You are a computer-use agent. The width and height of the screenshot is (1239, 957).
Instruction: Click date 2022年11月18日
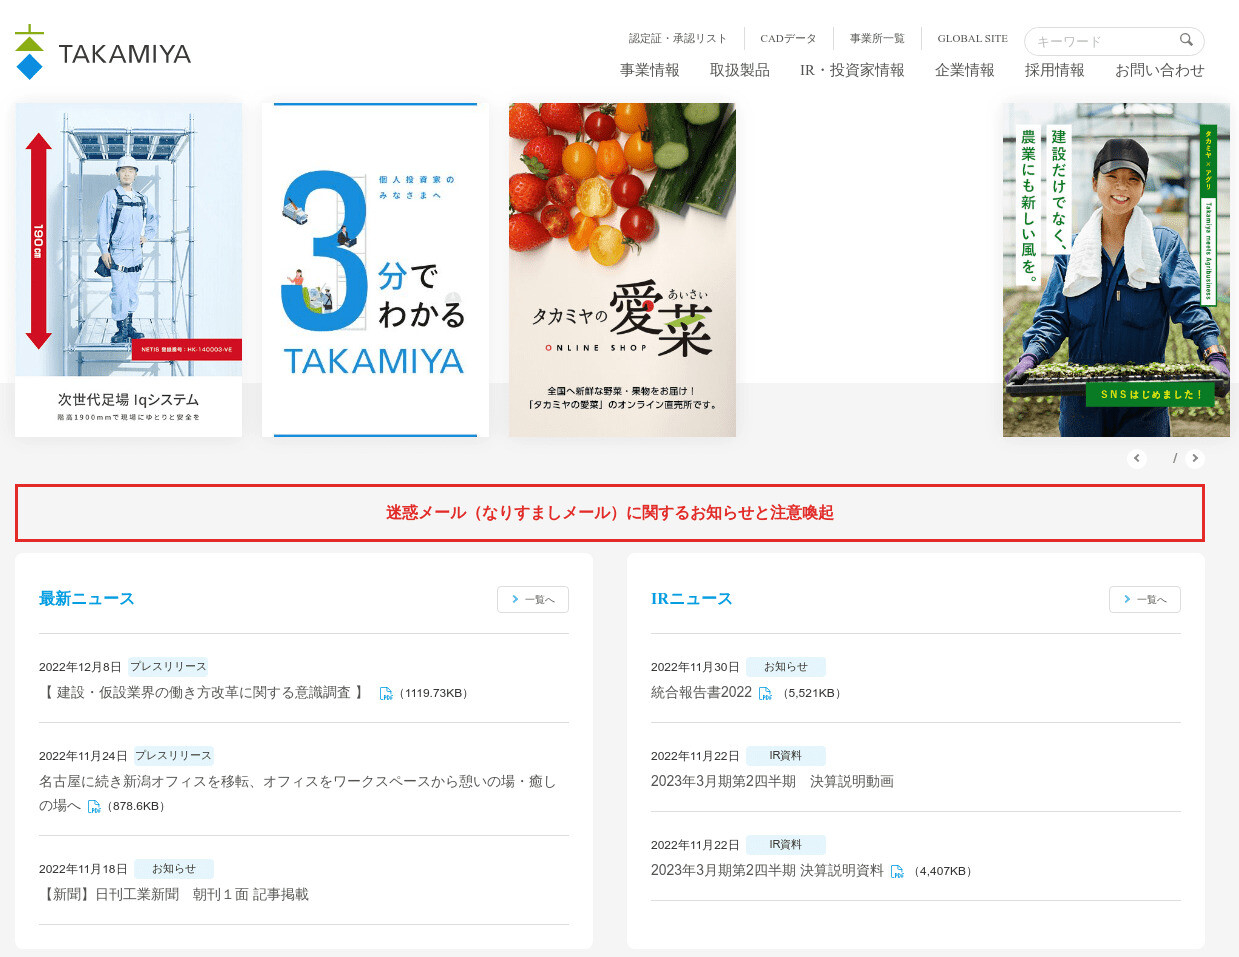pos(83,869)
